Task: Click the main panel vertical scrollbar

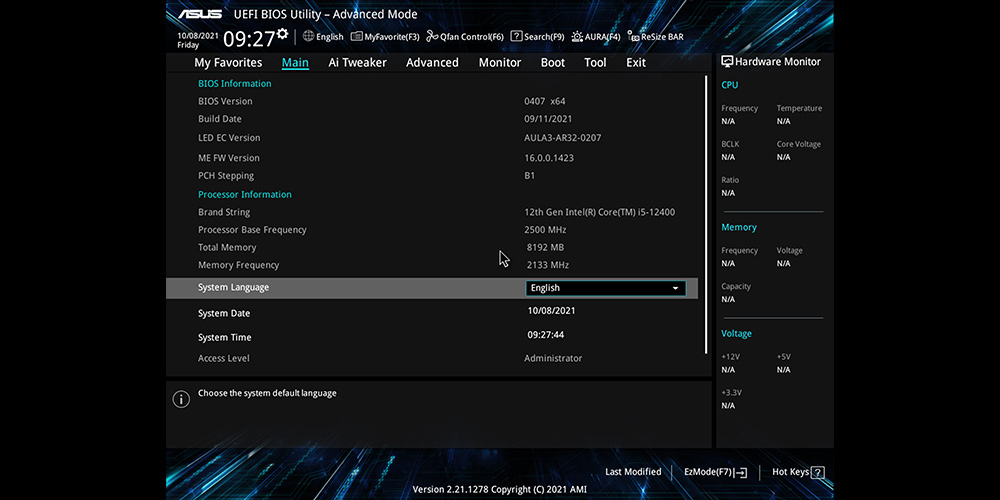Action: tap(706, 214)
